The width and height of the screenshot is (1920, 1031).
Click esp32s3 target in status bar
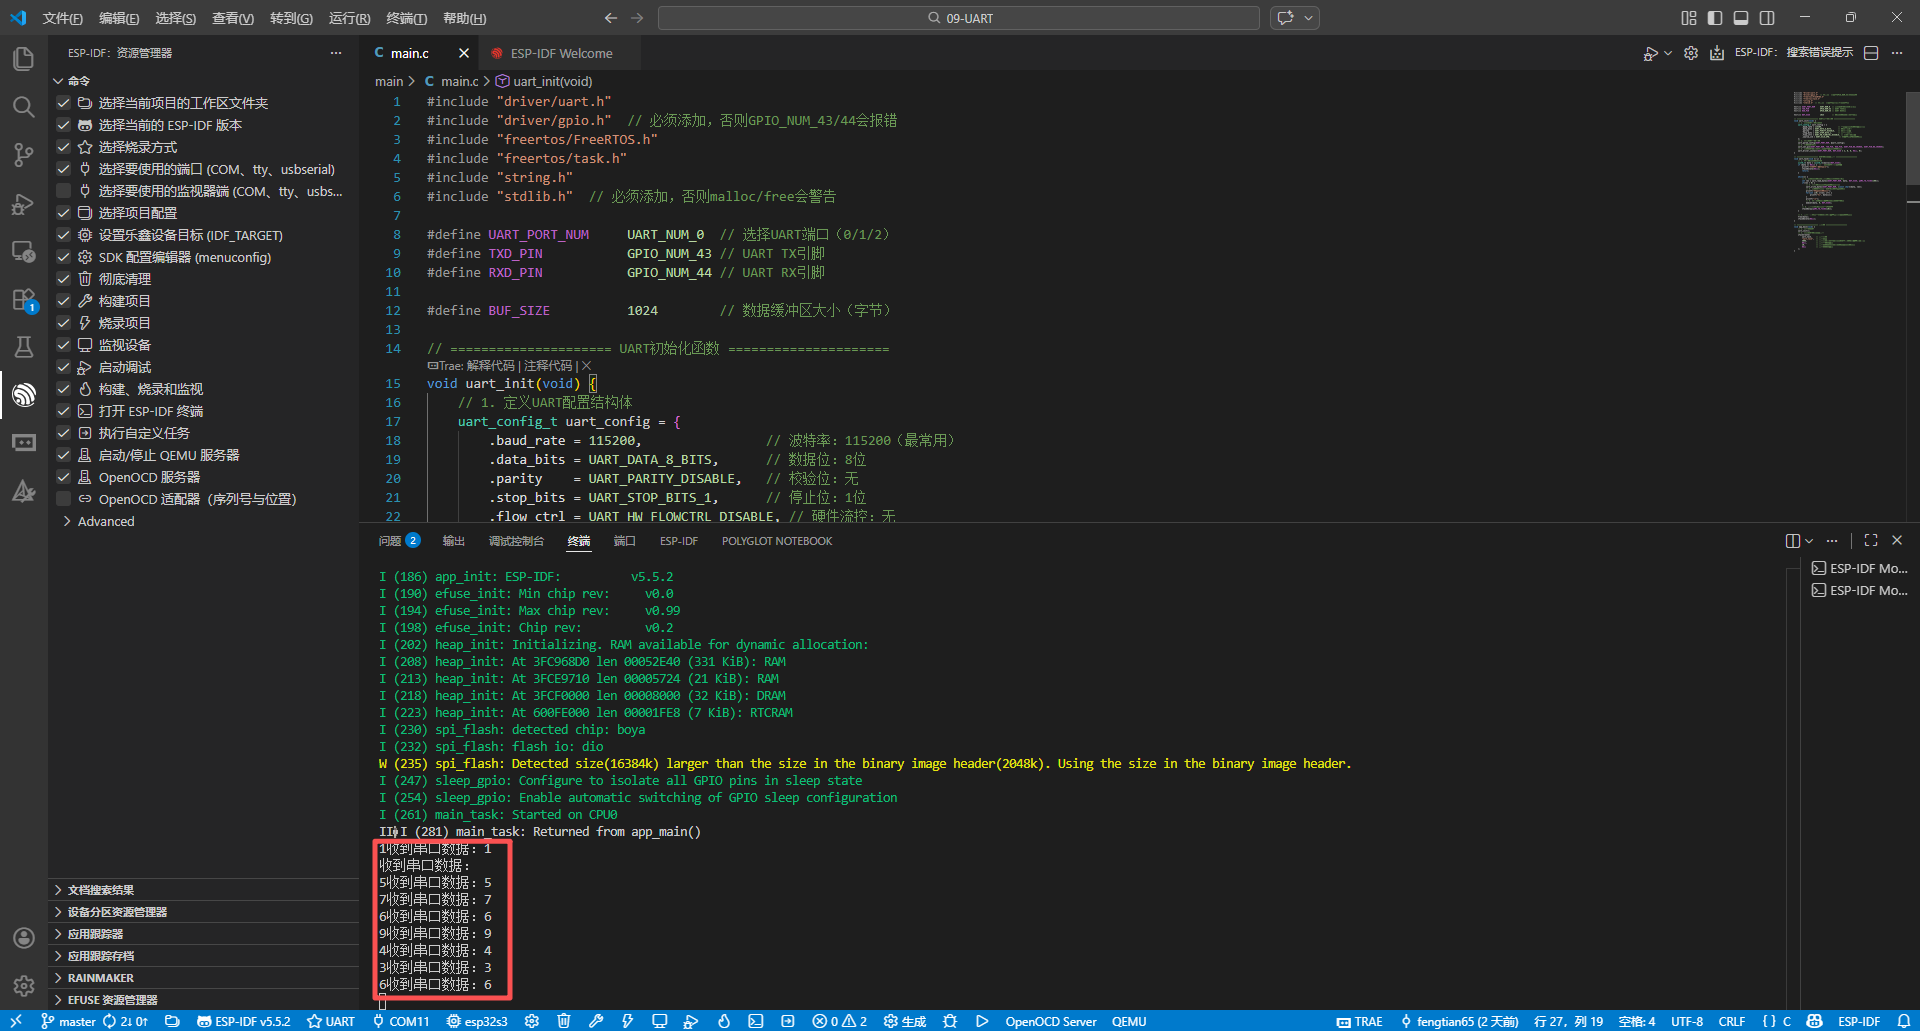pyautogui.click(x=477, y=1021)
